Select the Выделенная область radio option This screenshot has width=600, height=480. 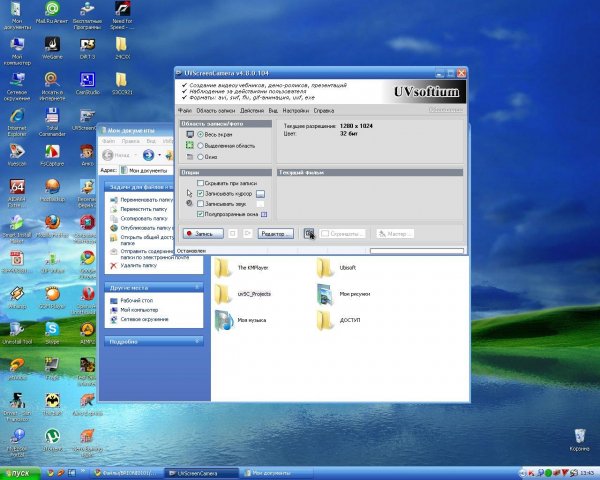pyautogui.click(x=201, y=146)
